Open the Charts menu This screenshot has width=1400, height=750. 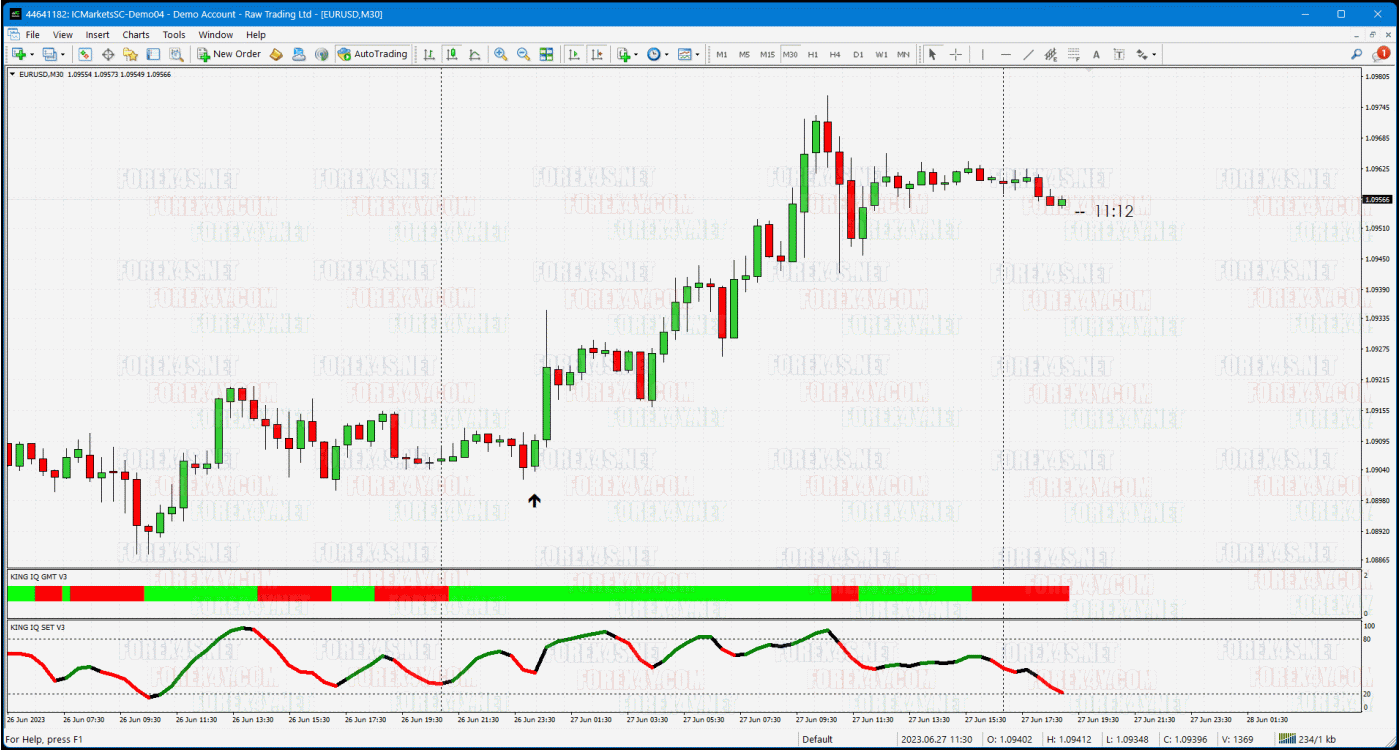coord(135,33)
